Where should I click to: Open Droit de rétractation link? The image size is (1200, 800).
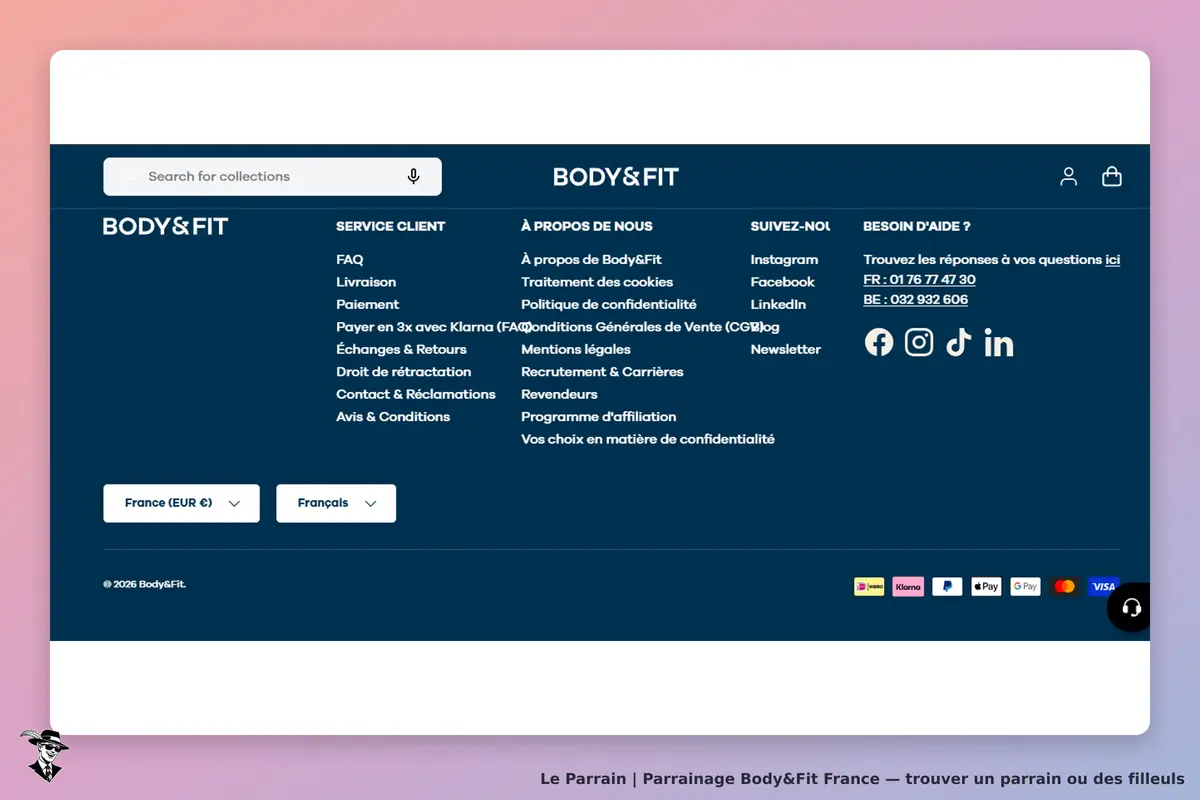coord(403,372)
